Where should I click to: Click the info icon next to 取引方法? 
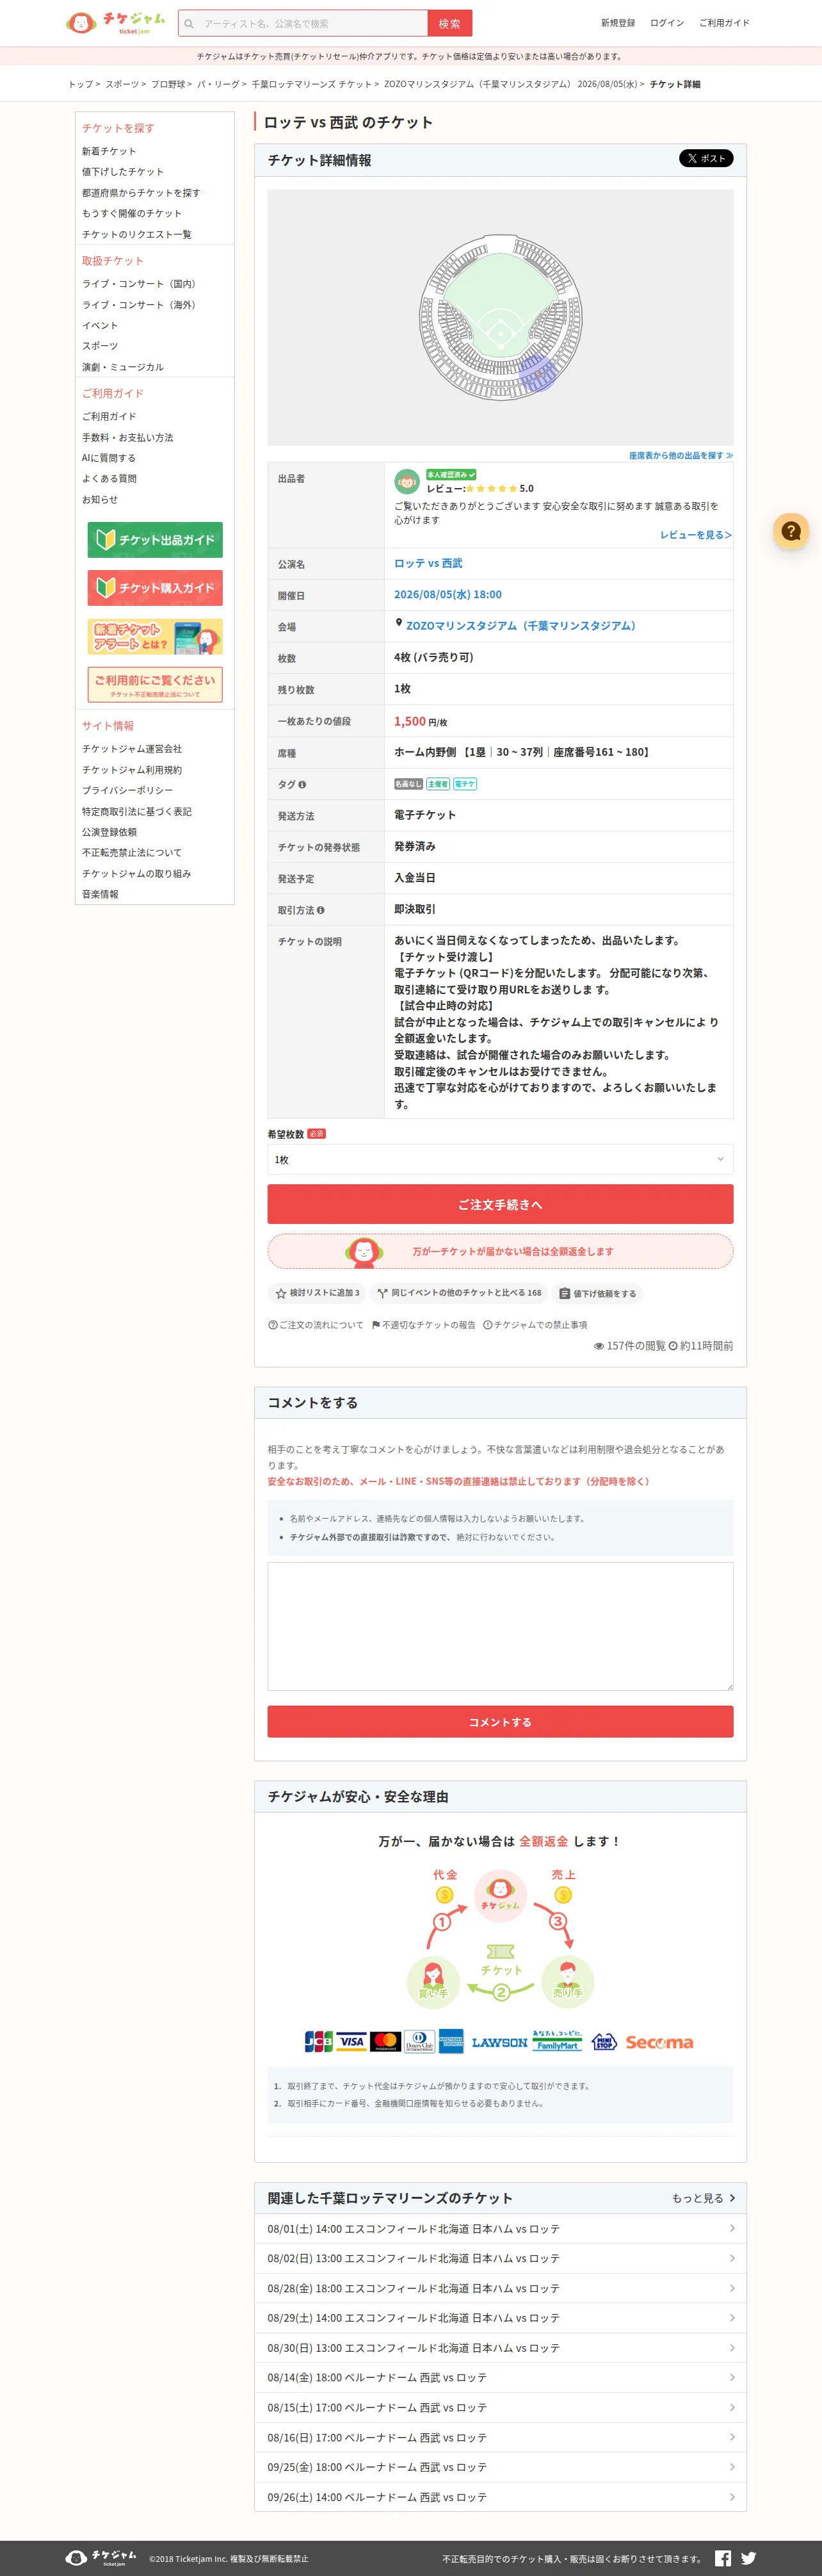pos(320,910)
